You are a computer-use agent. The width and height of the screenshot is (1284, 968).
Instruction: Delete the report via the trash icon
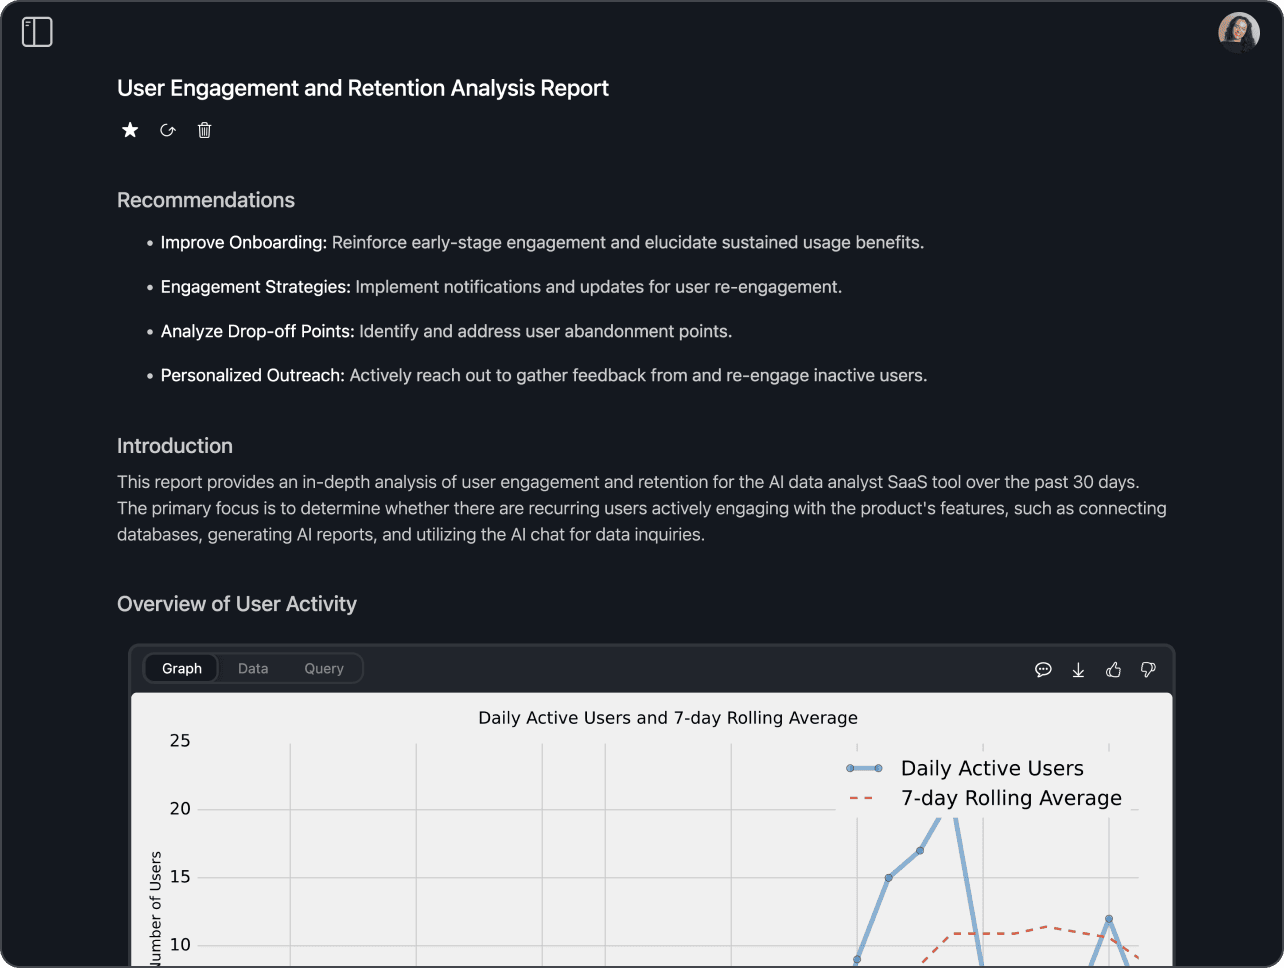204,130
